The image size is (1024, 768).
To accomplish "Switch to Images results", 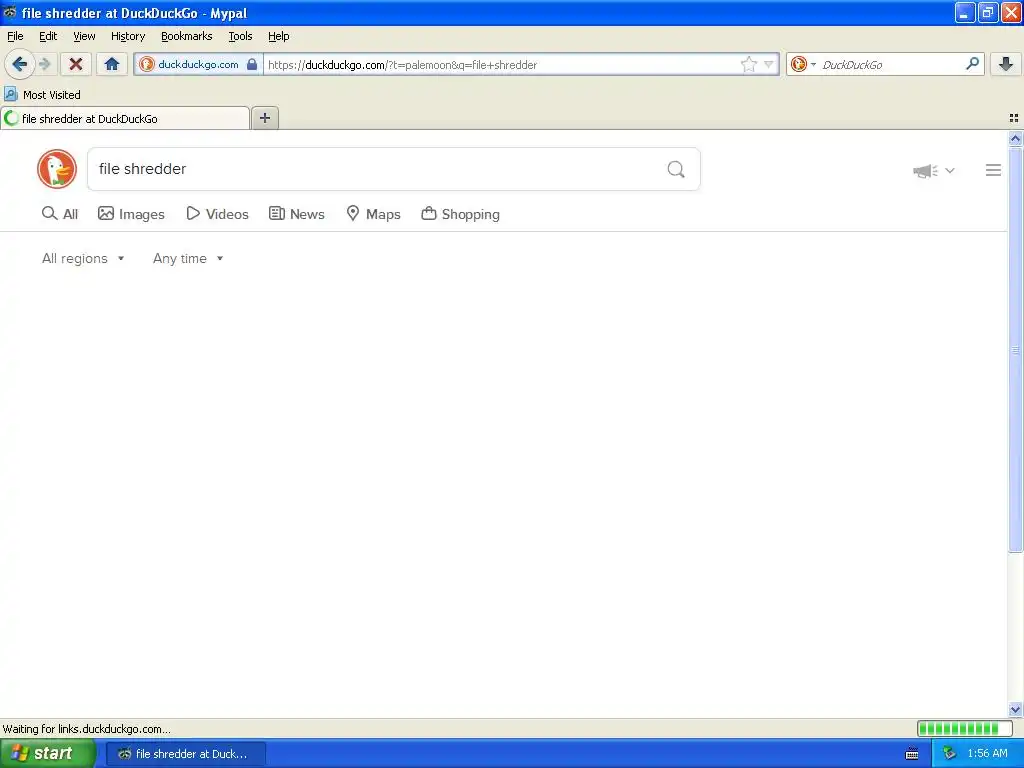I will click(131, 214).
